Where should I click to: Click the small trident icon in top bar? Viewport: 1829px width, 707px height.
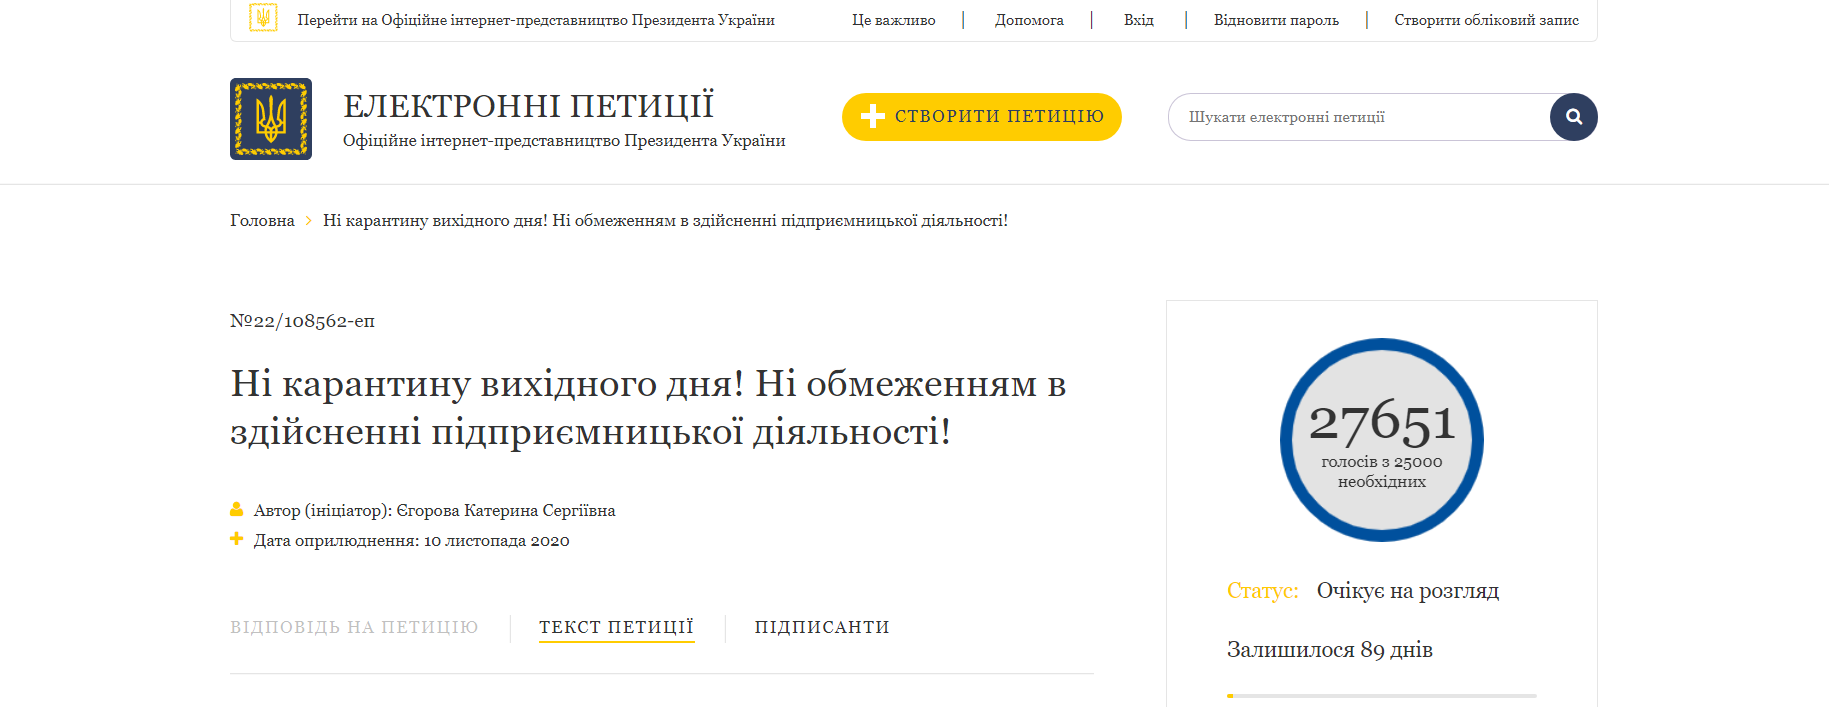click(263, 18)
